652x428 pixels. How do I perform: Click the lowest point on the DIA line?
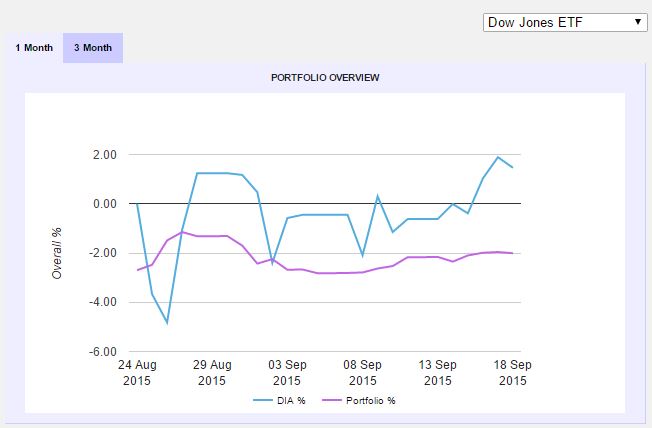click(167, 323)
